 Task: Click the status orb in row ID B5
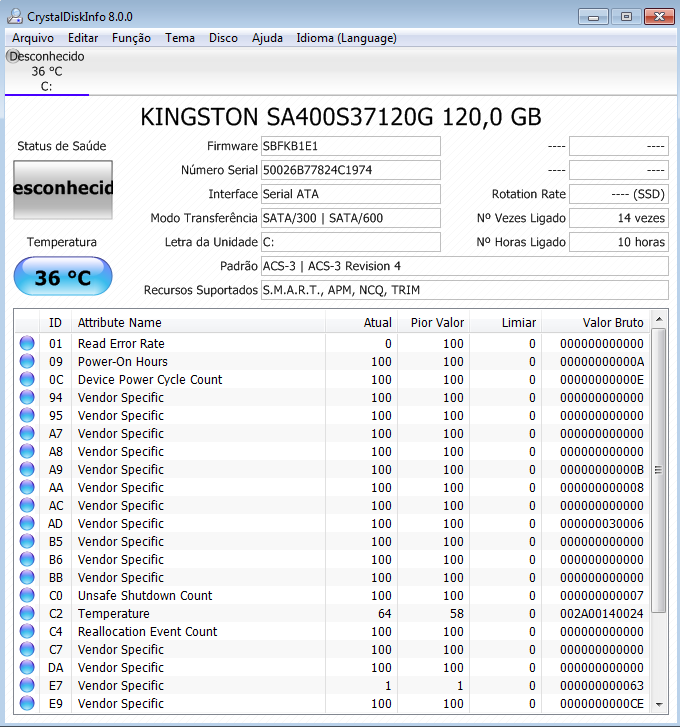[x=27, y=541]
